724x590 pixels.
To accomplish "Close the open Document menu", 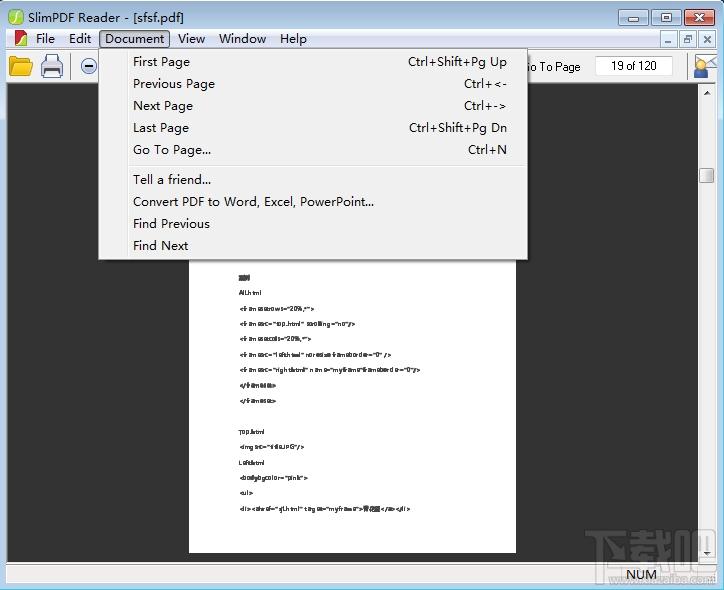I will pyautogui.click(x=134, y=39).
